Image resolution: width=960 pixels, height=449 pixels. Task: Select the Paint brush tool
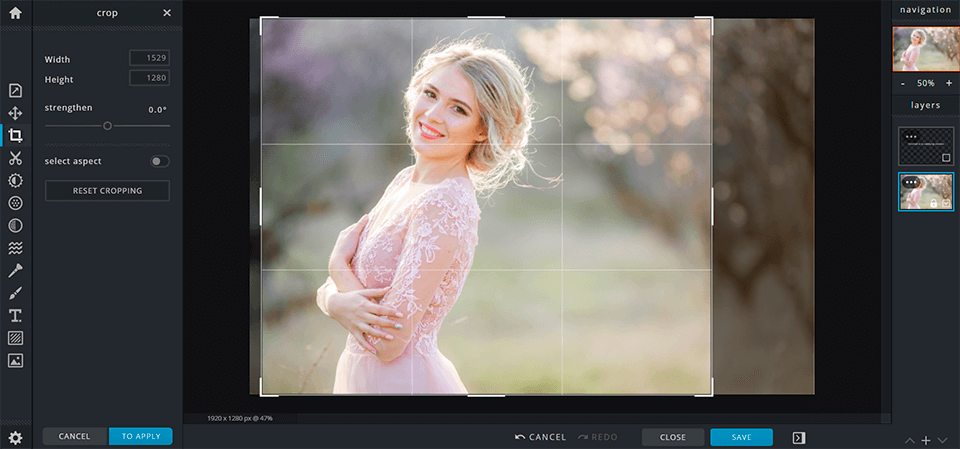pos(15,293)
